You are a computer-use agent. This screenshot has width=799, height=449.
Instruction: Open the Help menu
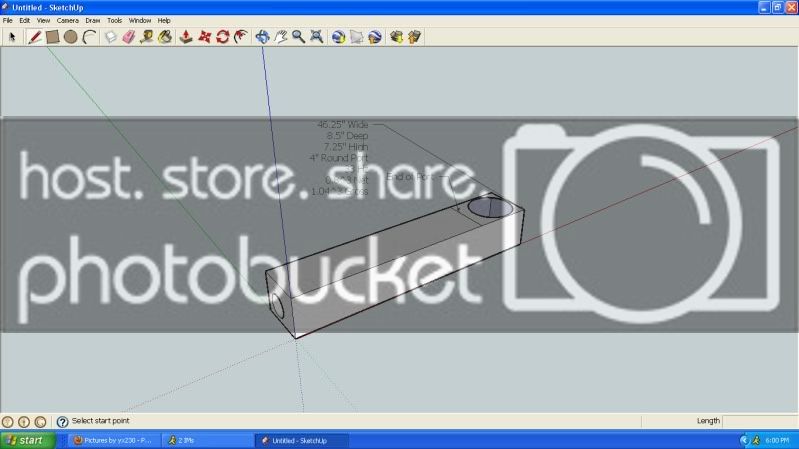[x=164, y=20]
